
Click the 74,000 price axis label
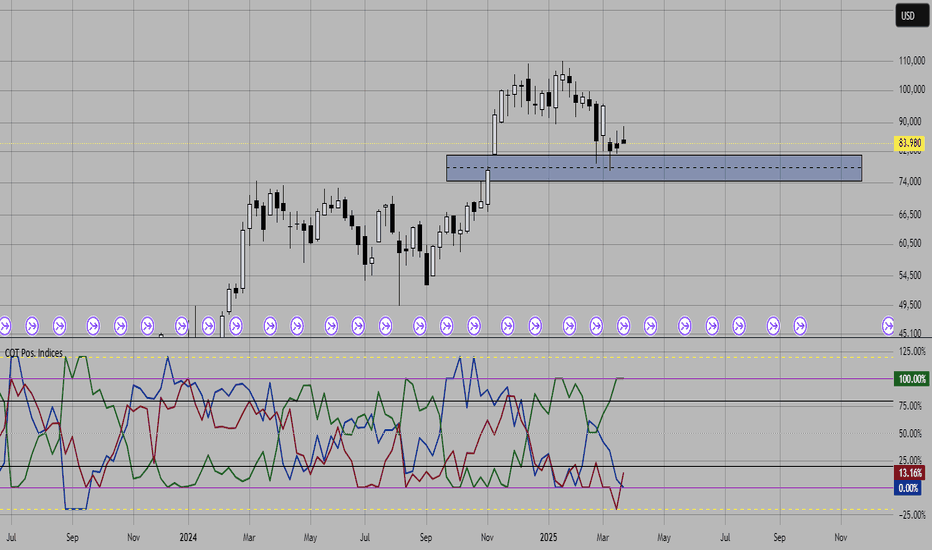point(910,182)
